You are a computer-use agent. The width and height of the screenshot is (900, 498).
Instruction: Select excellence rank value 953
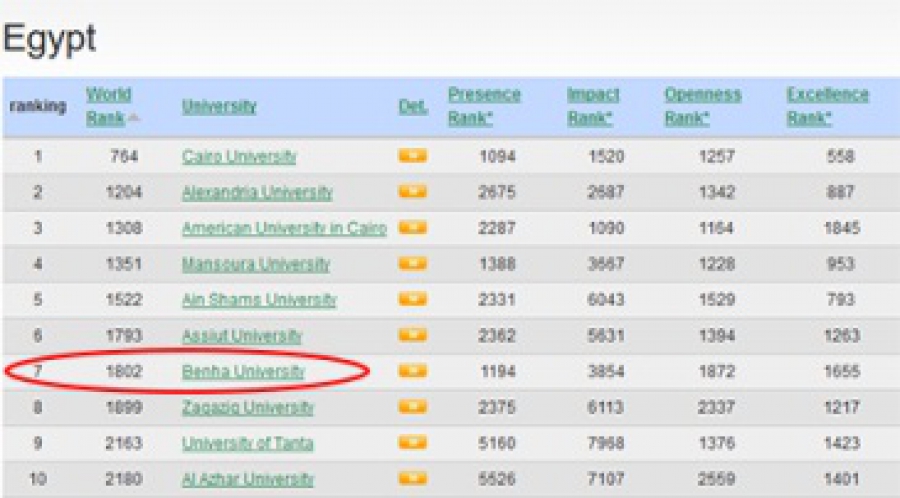[x=841, y=264]
